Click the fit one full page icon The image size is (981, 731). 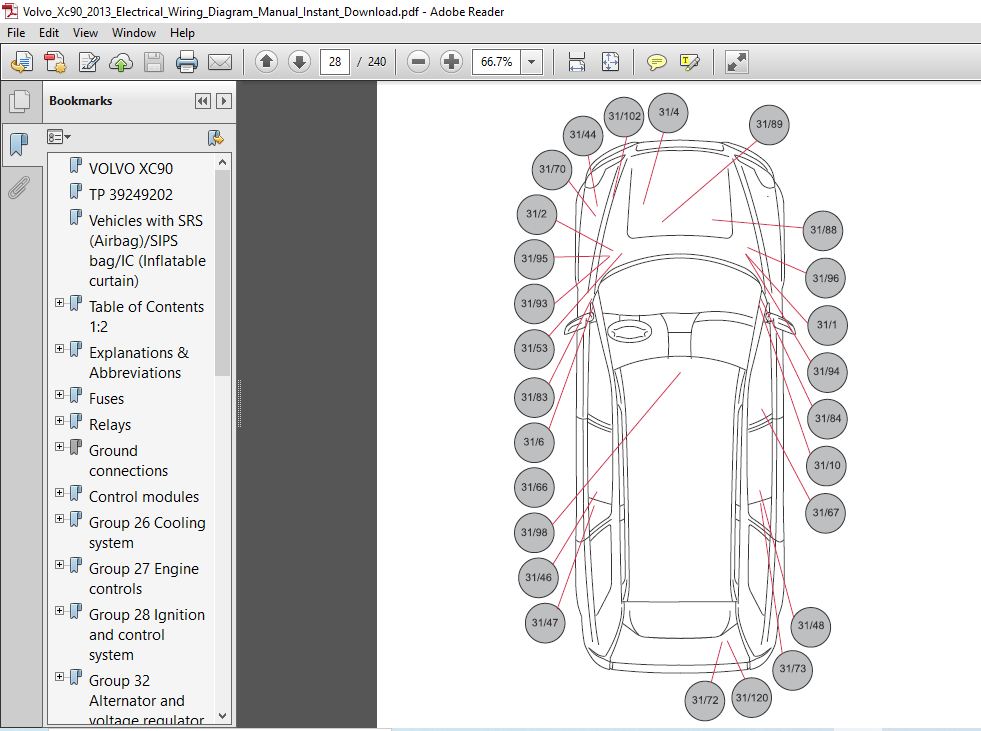tap(610, 62)
